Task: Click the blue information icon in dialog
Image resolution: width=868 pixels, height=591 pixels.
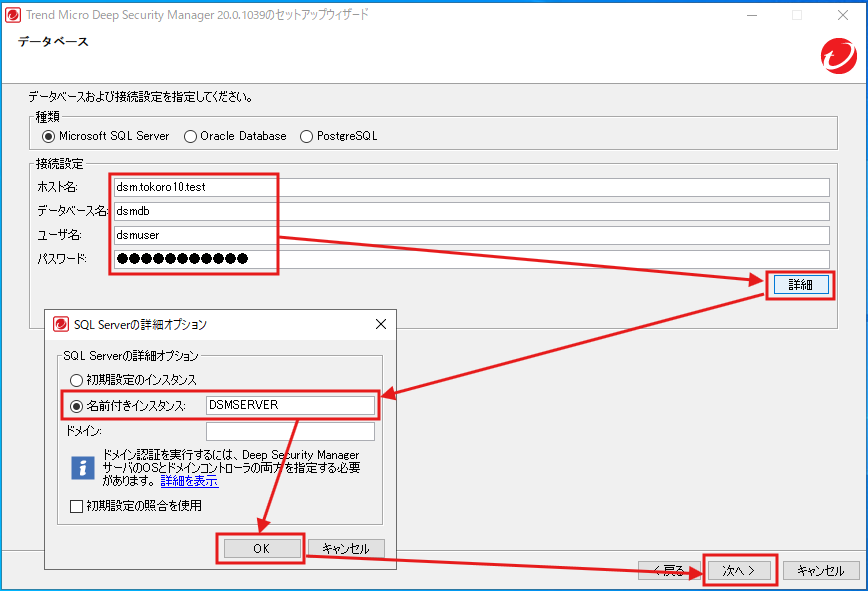Action: (x=83, y=468)
